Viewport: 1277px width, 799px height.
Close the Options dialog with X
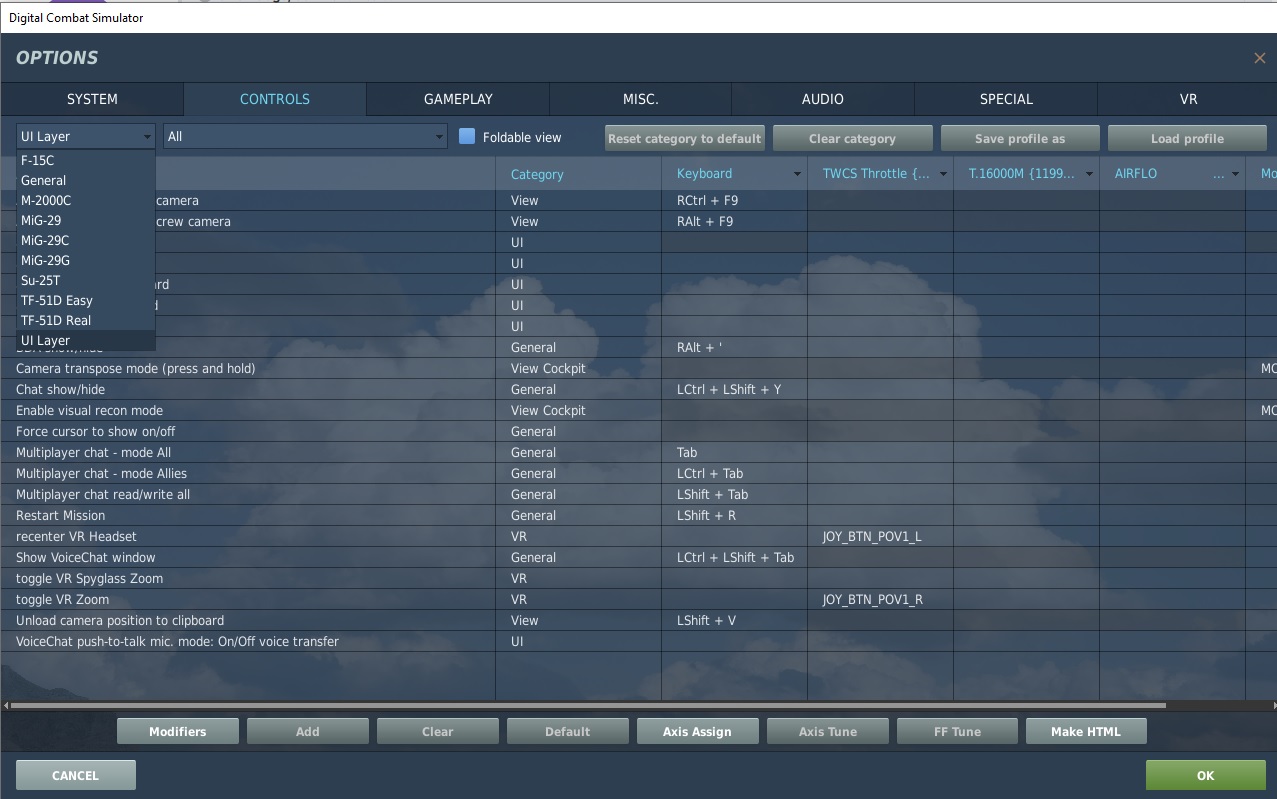[1259, 58]
